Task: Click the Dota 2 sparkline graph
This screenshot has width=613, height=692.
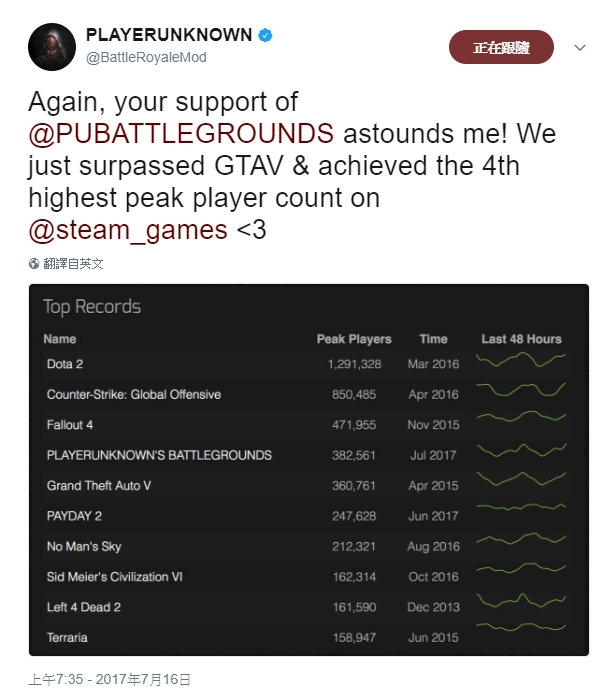Action: point(521,360)
